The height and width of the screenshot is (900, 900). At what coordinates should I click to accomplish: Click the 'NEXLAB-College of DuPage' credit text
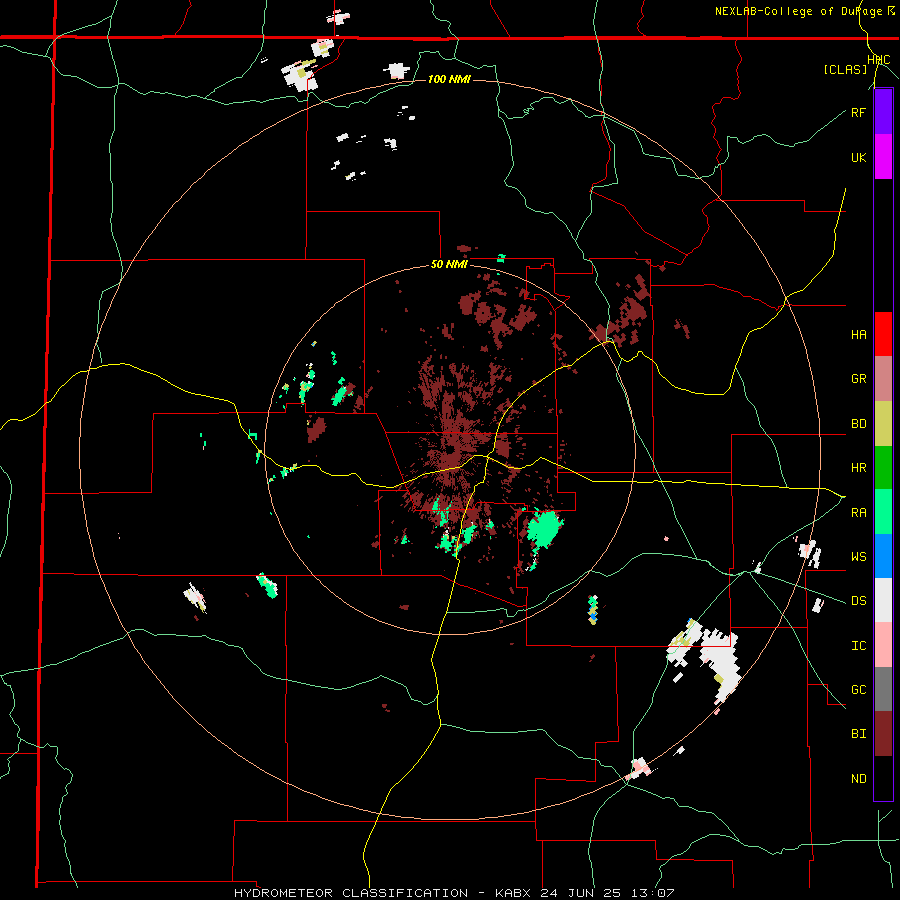[x=798, y=11]
